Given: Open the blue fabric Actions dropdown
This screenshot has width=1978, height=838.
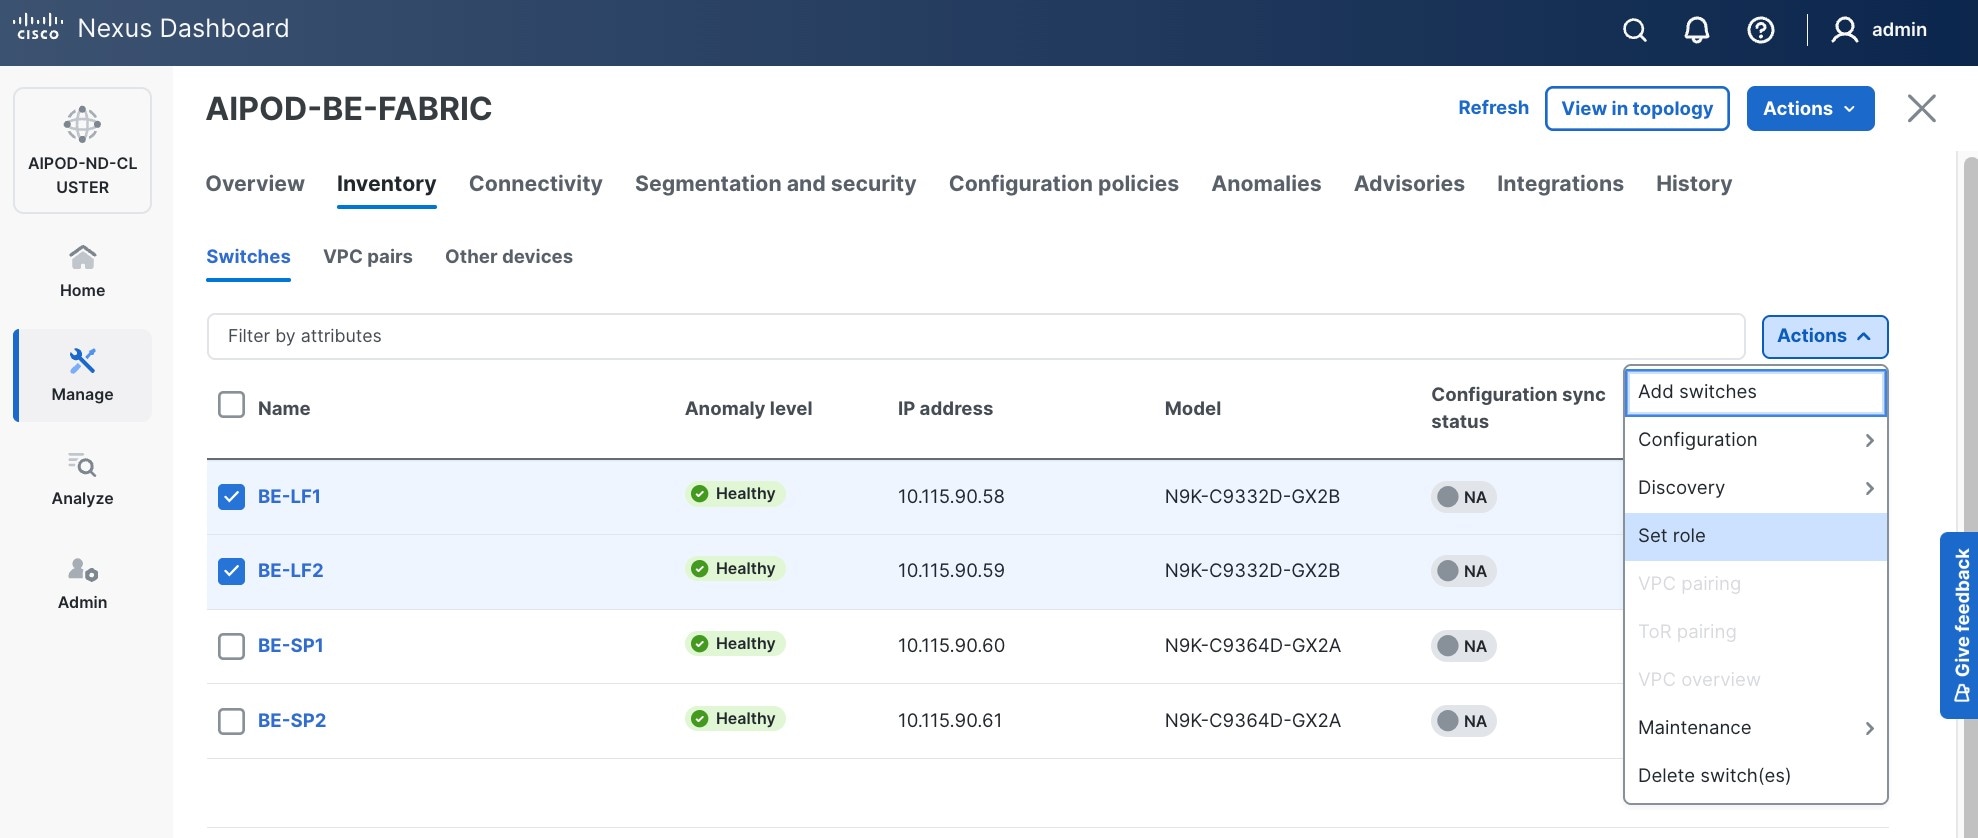Looking at the screenshot, I should (x=1810, y=108).
